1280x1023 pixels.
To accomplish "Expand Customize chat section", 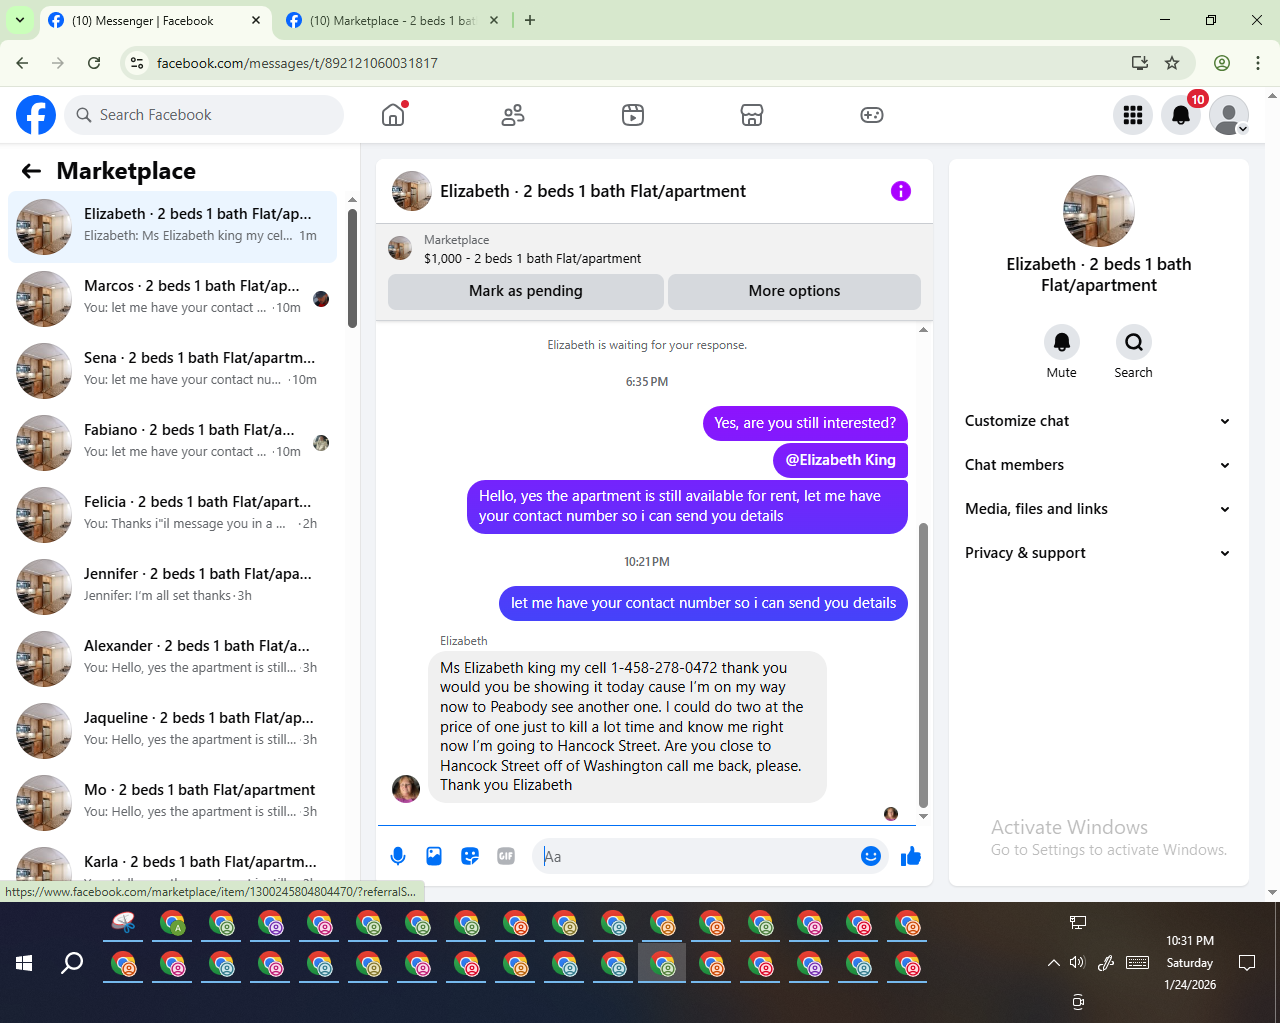I will (1098, 421).
